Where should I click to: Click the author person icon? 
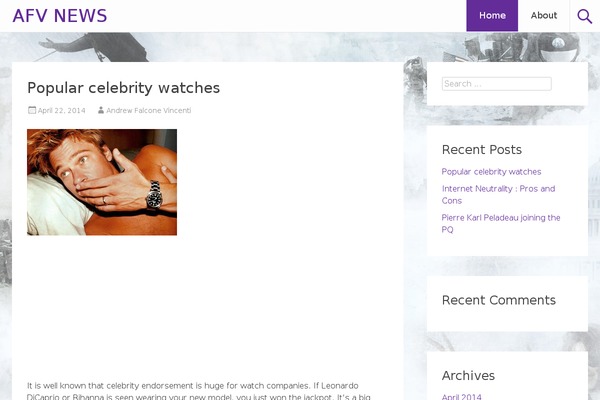pyautogui.click(x=101, y=110)
